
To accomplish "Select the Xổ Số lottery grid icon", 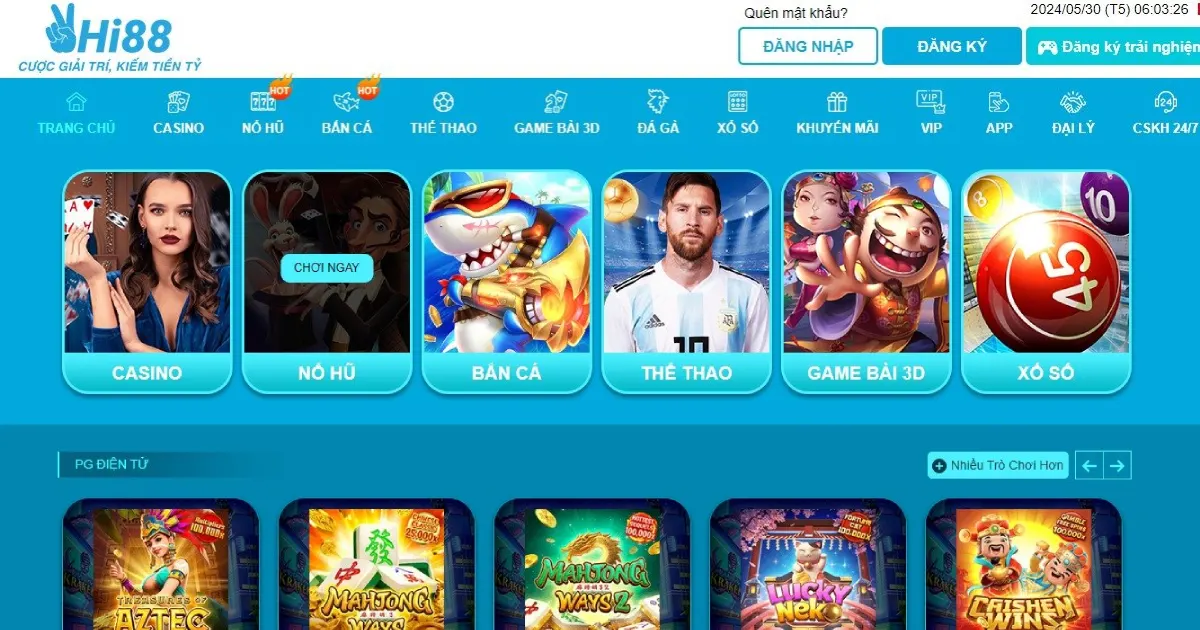I will coord(738,102).
